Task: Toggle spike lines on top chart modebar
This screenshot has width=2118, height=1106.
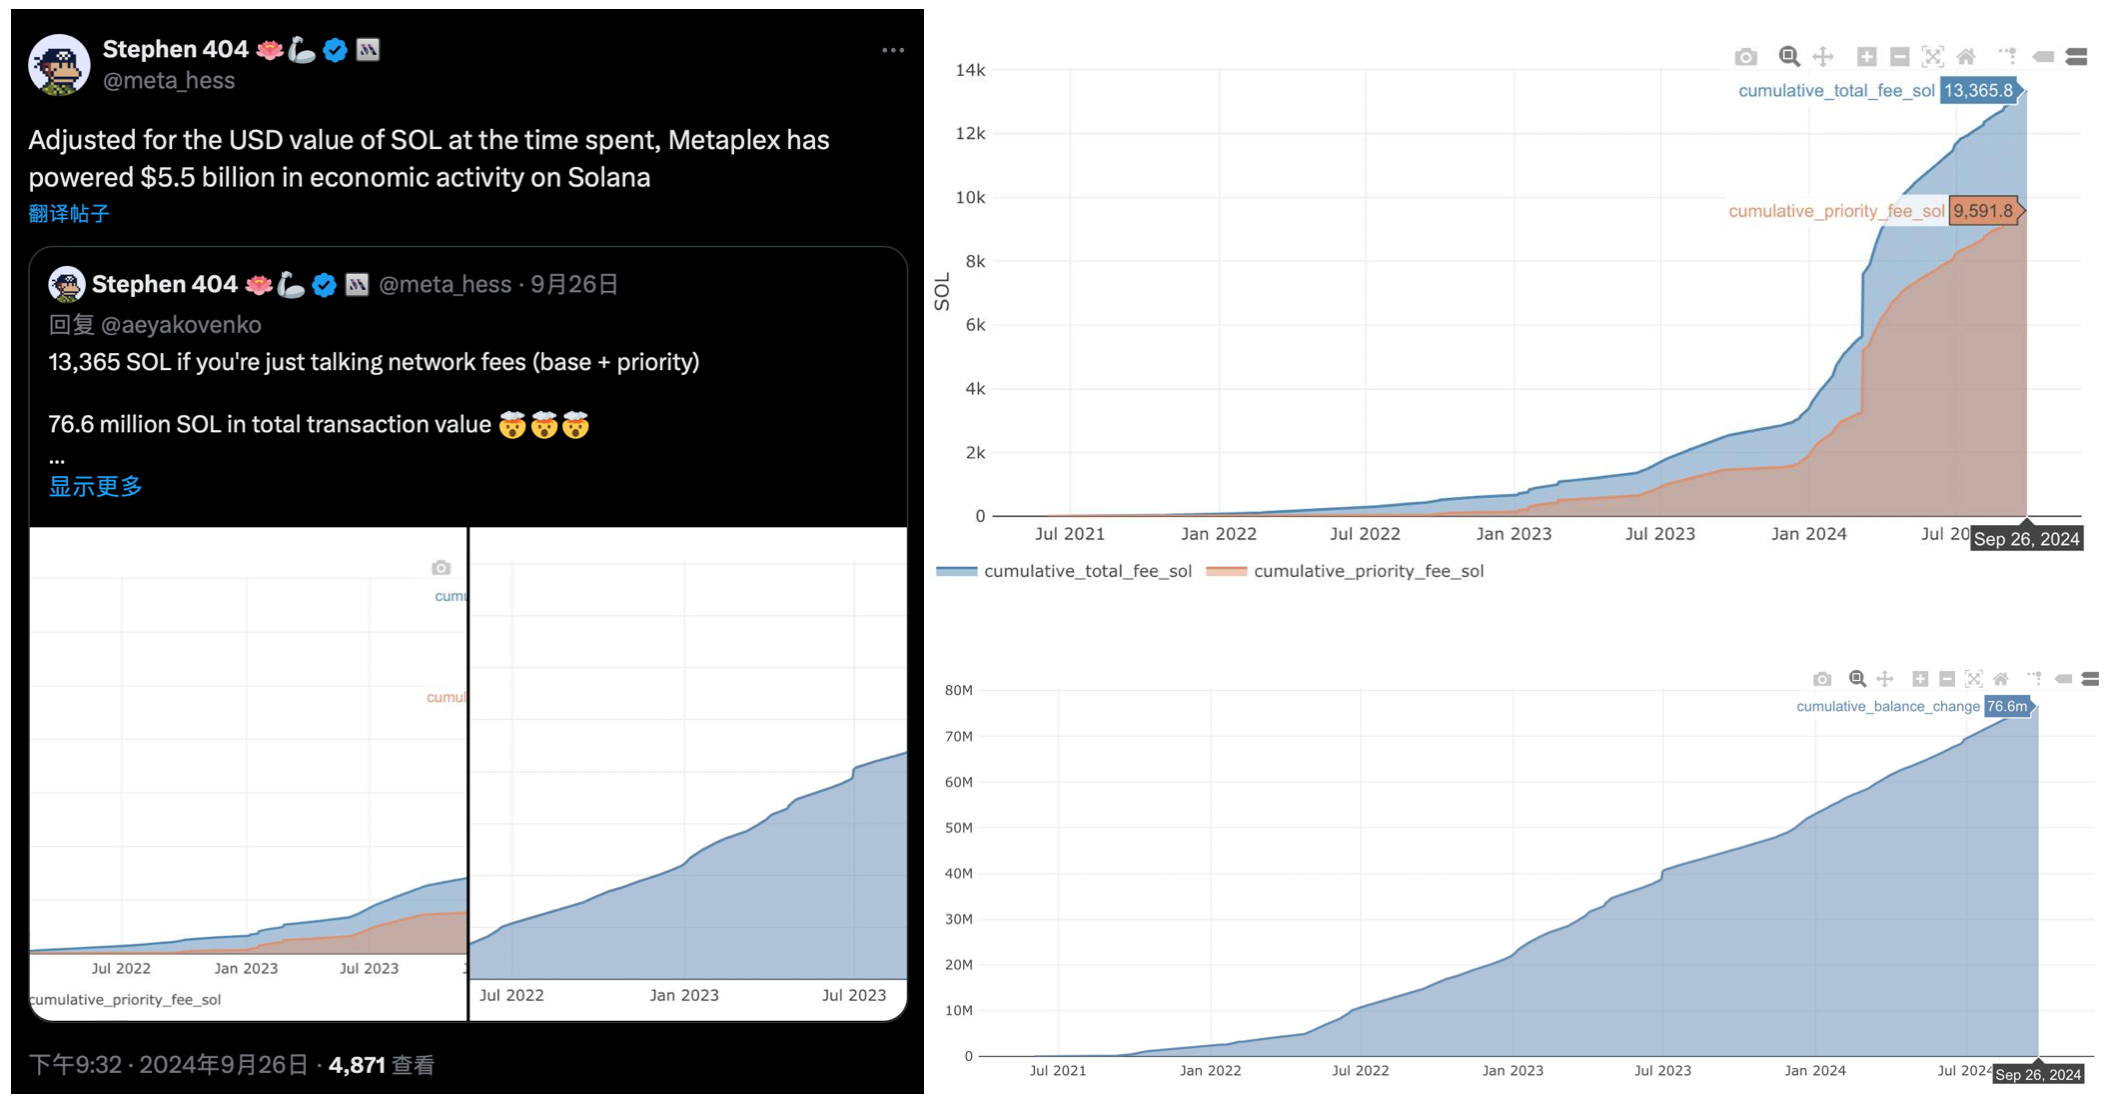Action: point(2007,56)
